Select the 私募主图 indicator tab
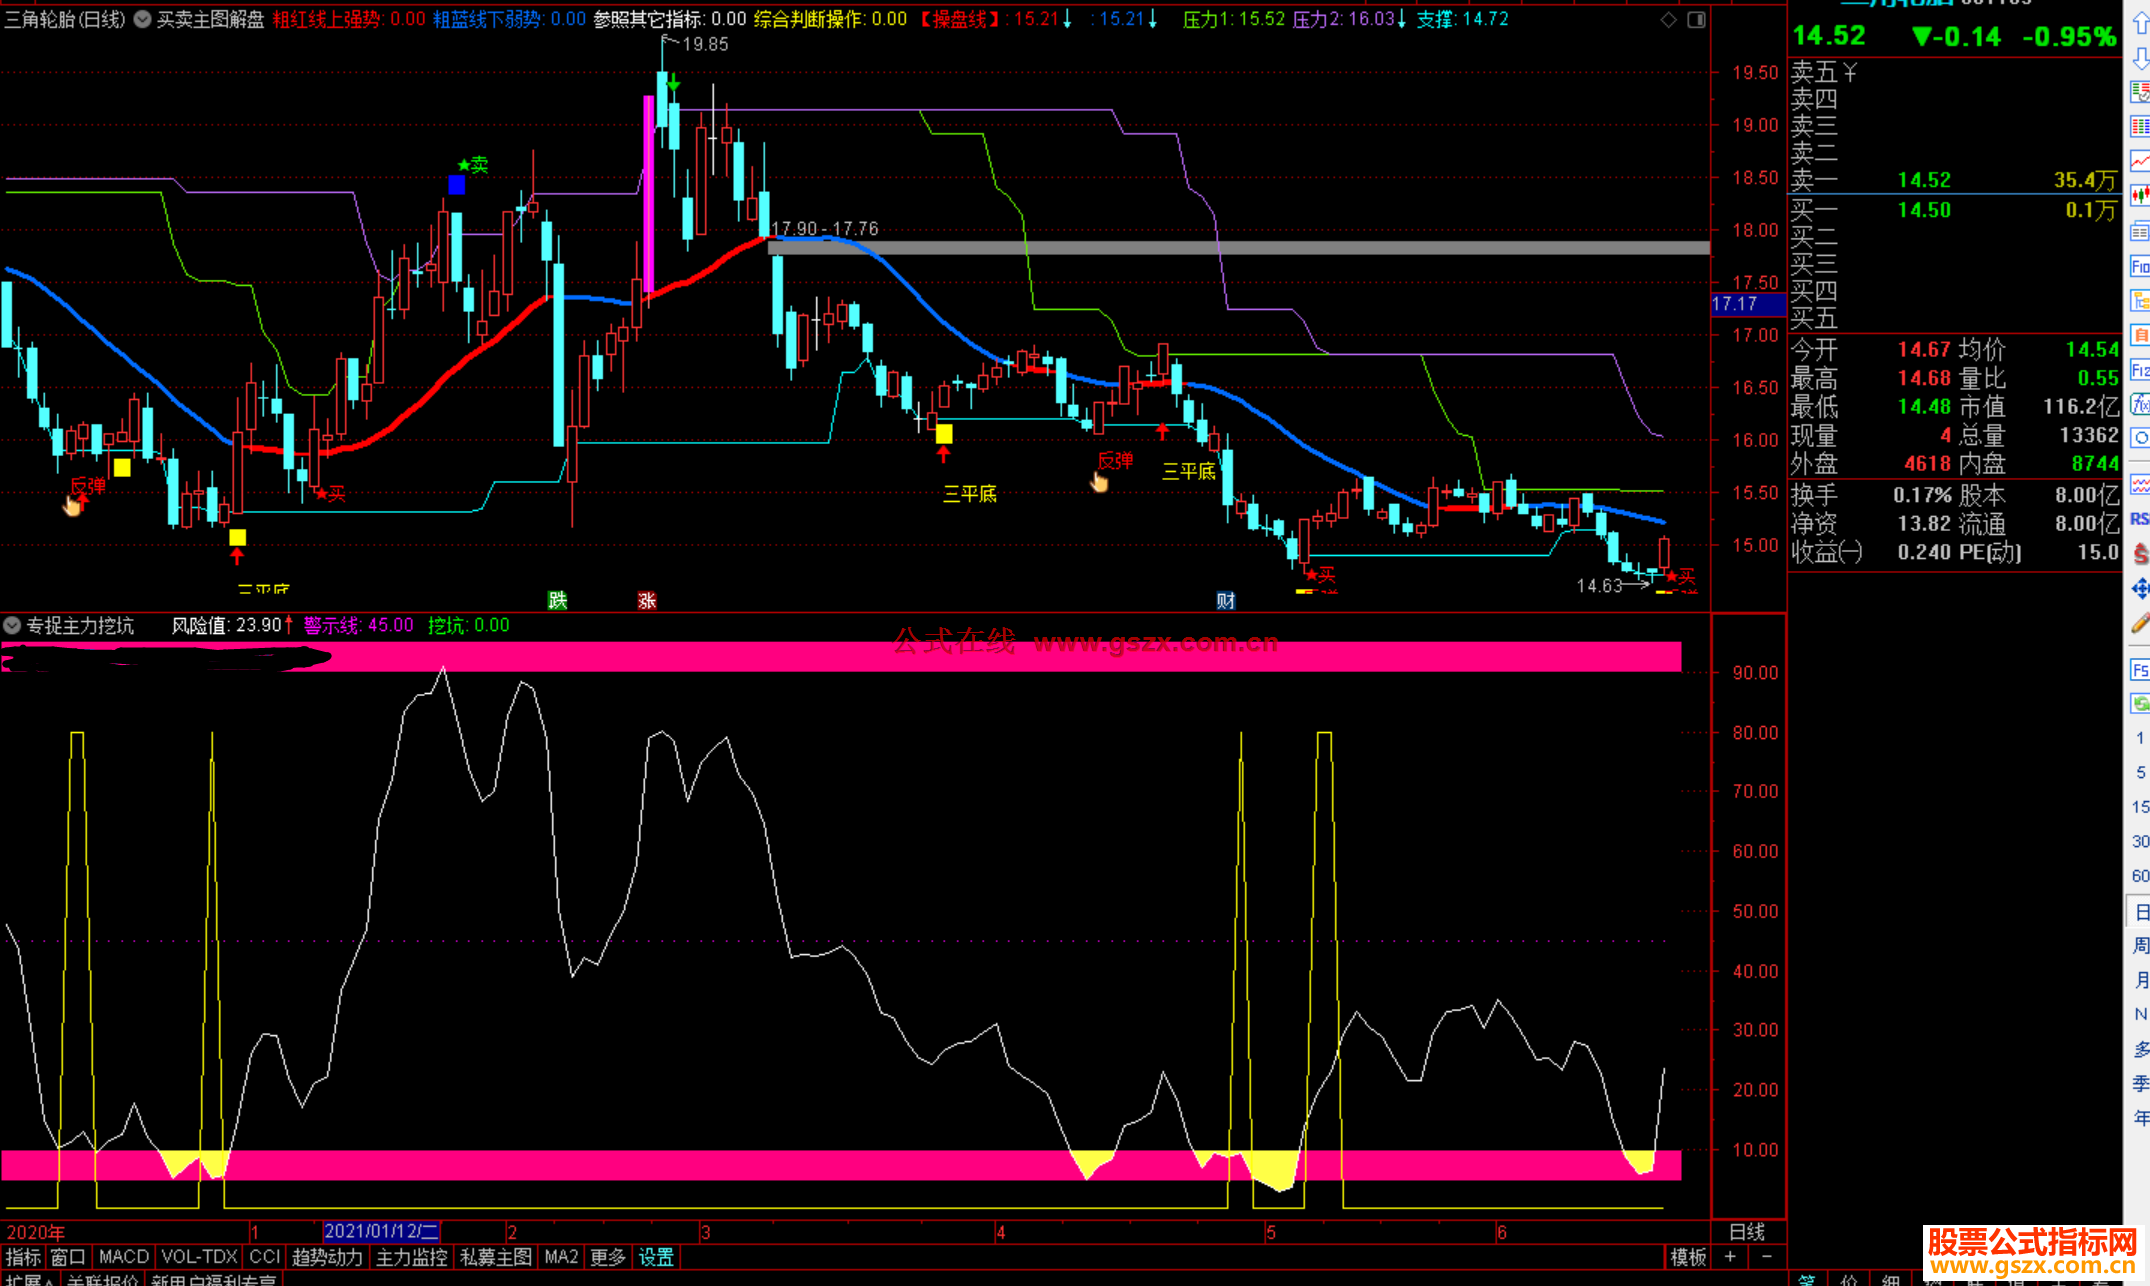 click(495, 1257)
